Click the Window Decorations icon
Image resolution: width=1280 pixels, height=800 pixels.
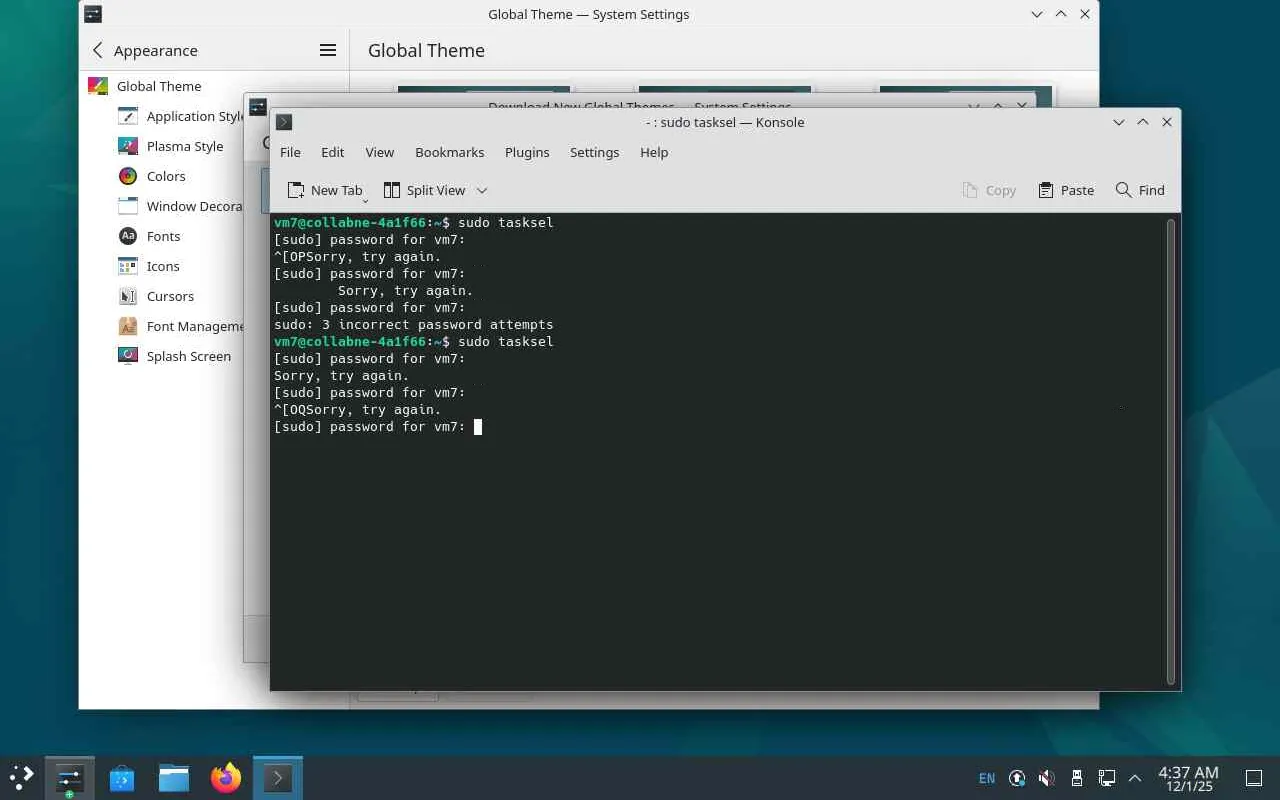(x=128, y=206)
